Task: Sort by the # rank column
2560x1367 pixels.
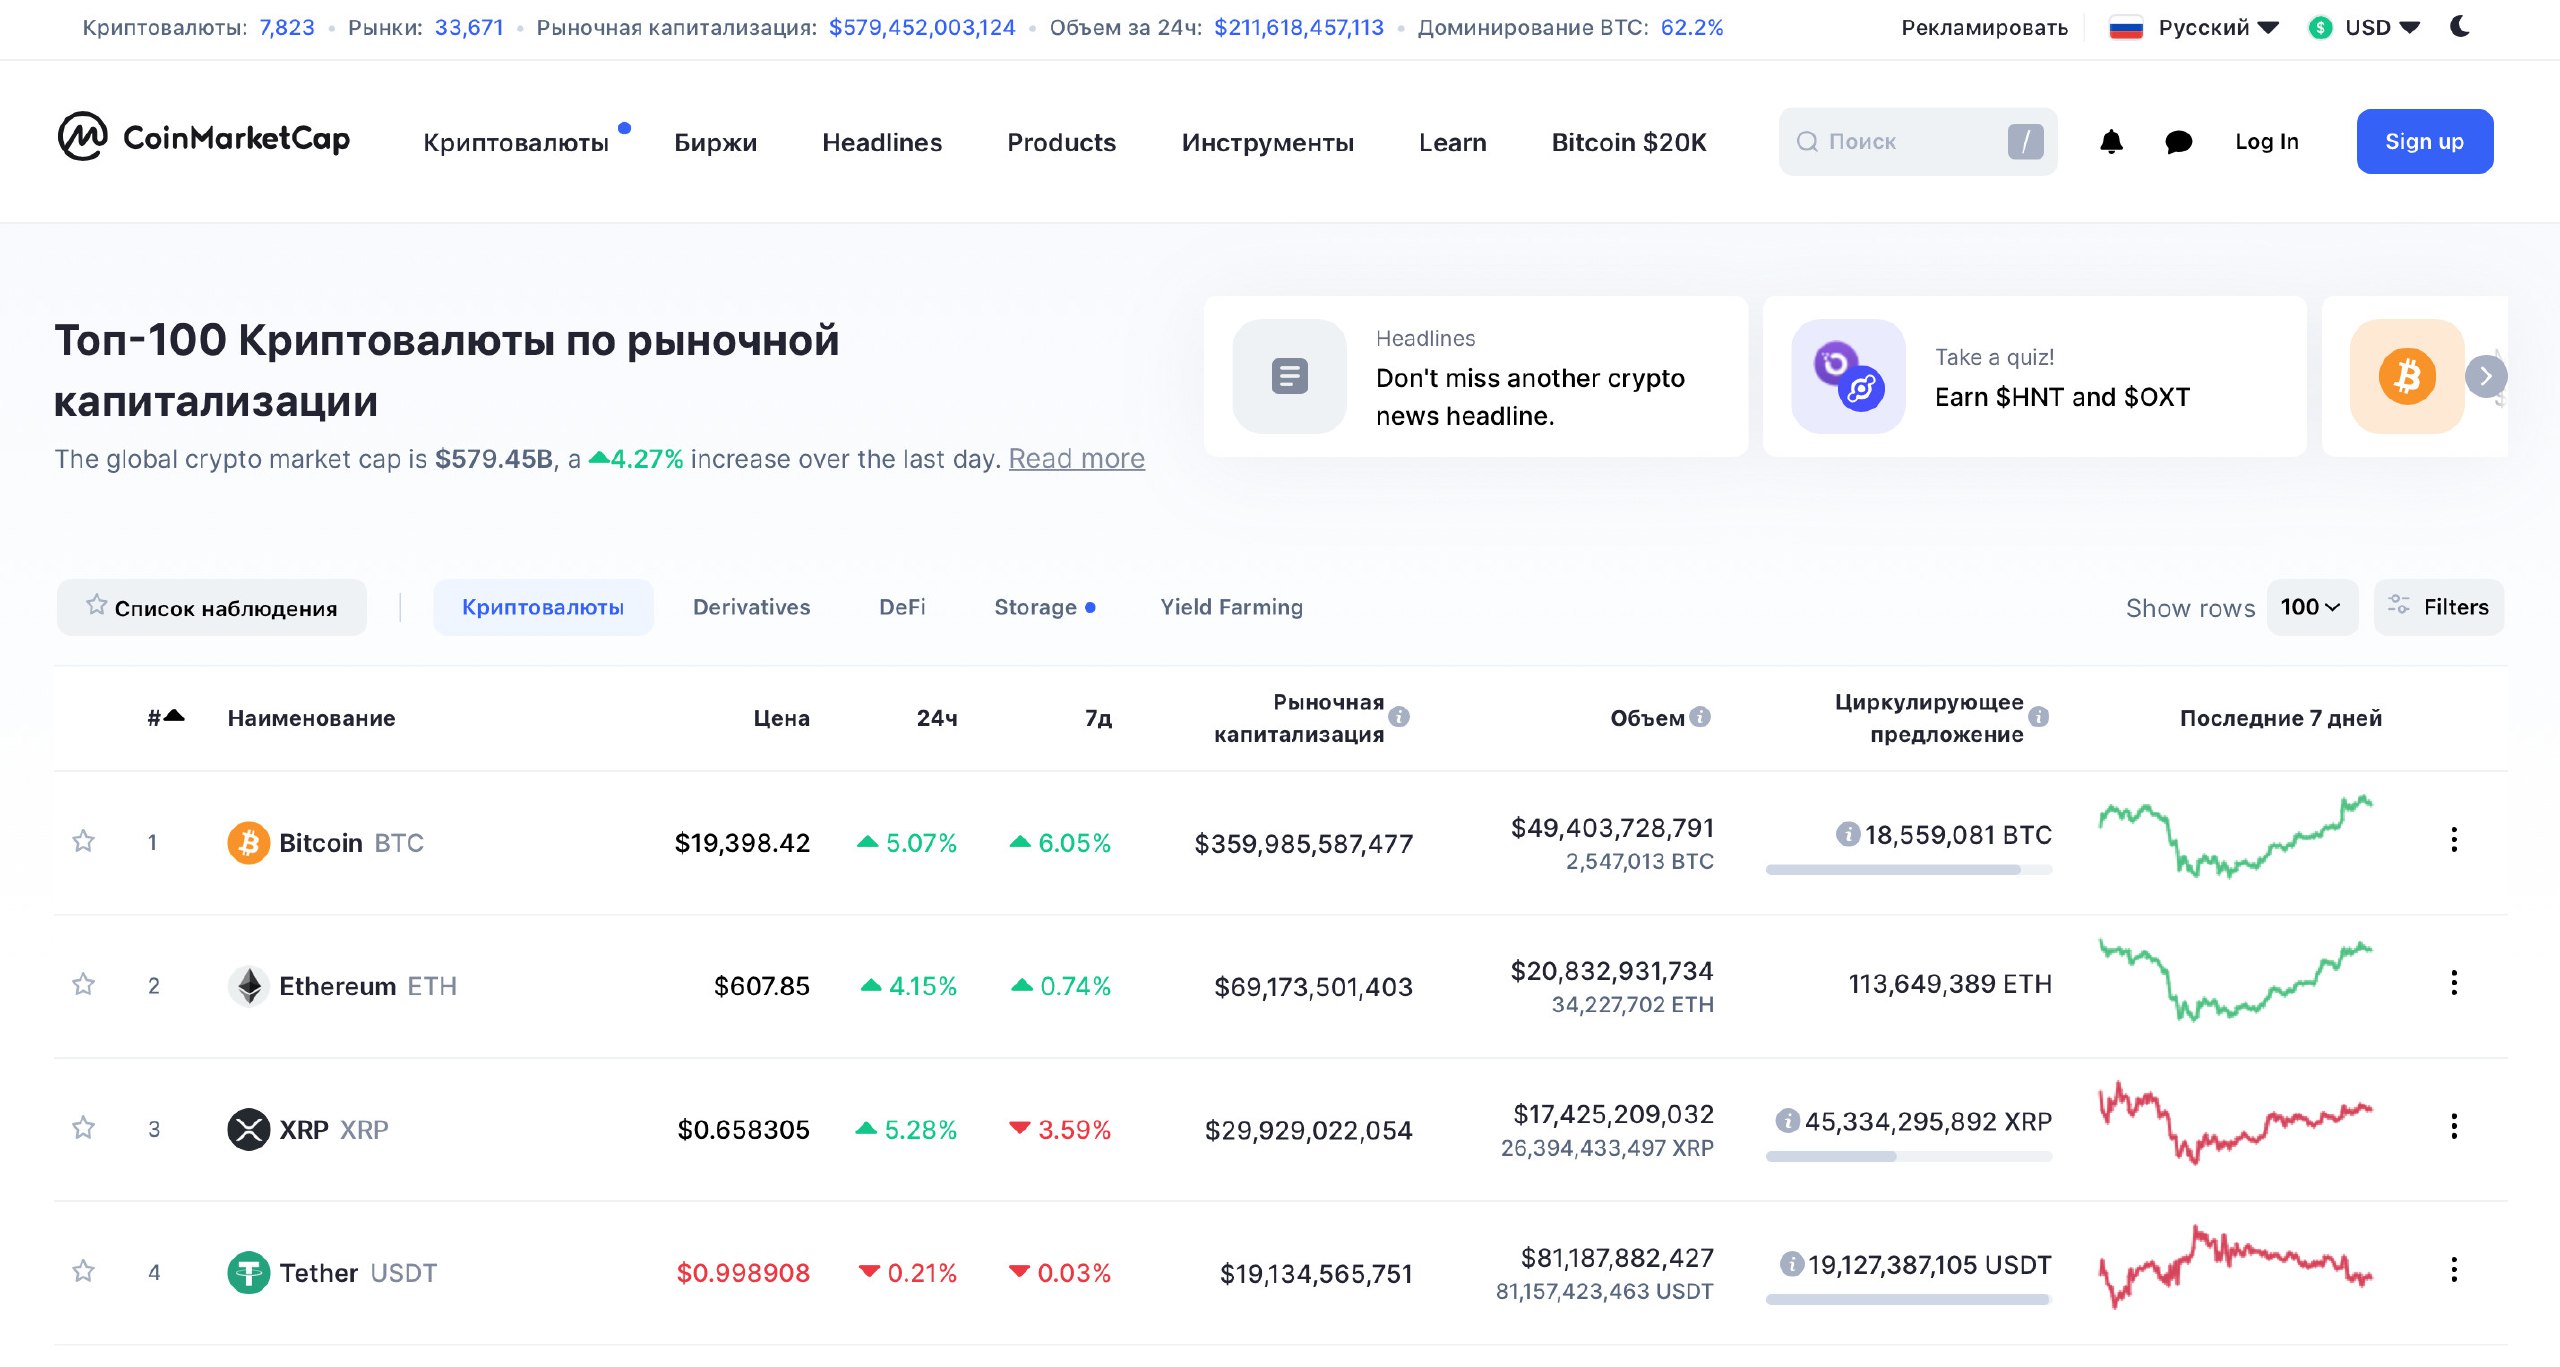Action: click(x=166, y=717)
